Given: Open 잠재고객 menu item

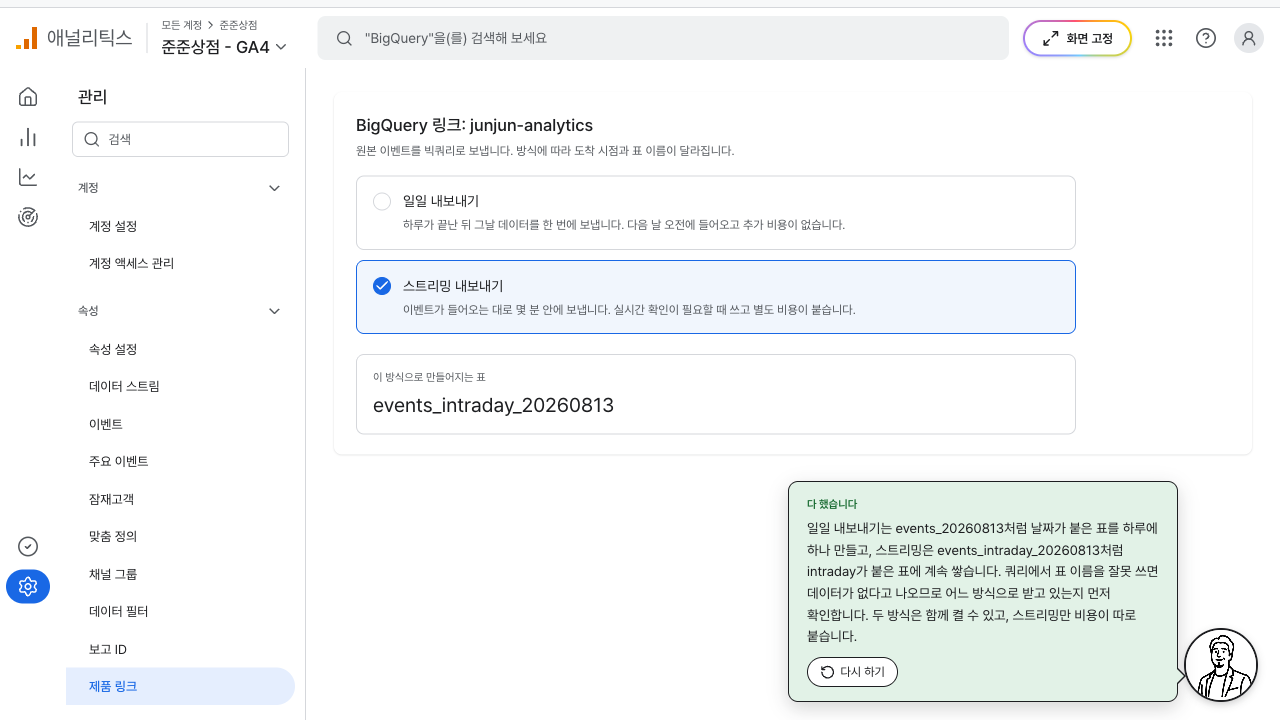Looking at the screenshot, I should 180,499.
